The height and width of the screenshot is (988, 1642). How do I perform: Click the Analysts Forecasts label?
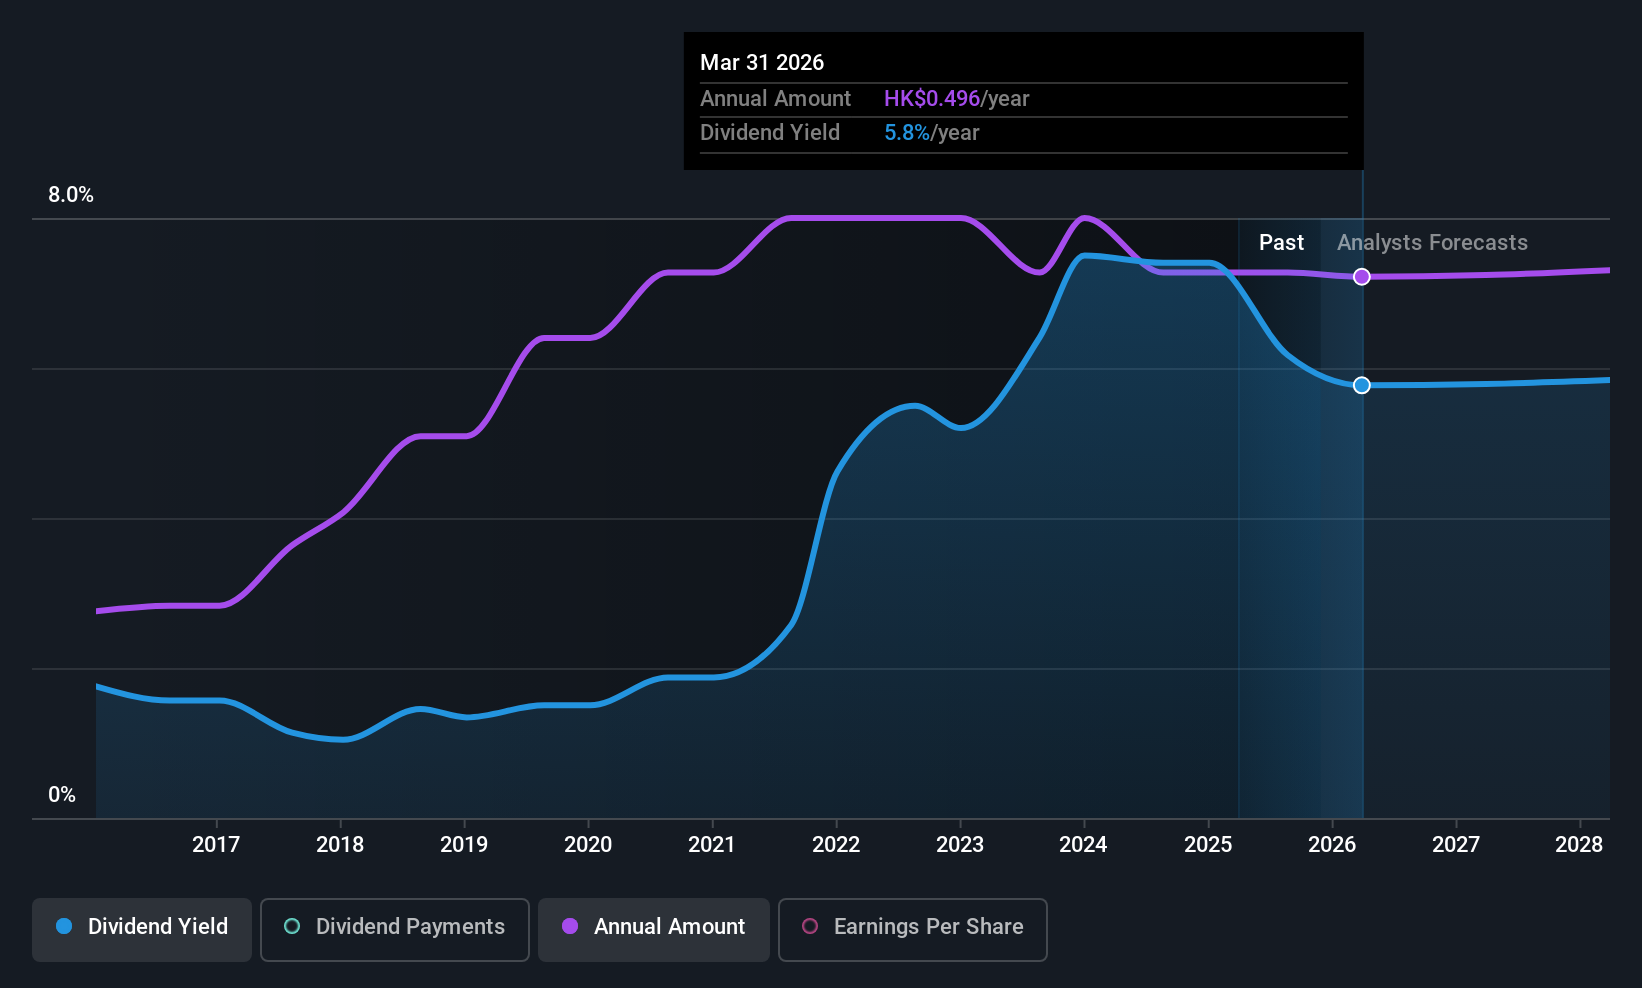click(x=1432, y=243)
